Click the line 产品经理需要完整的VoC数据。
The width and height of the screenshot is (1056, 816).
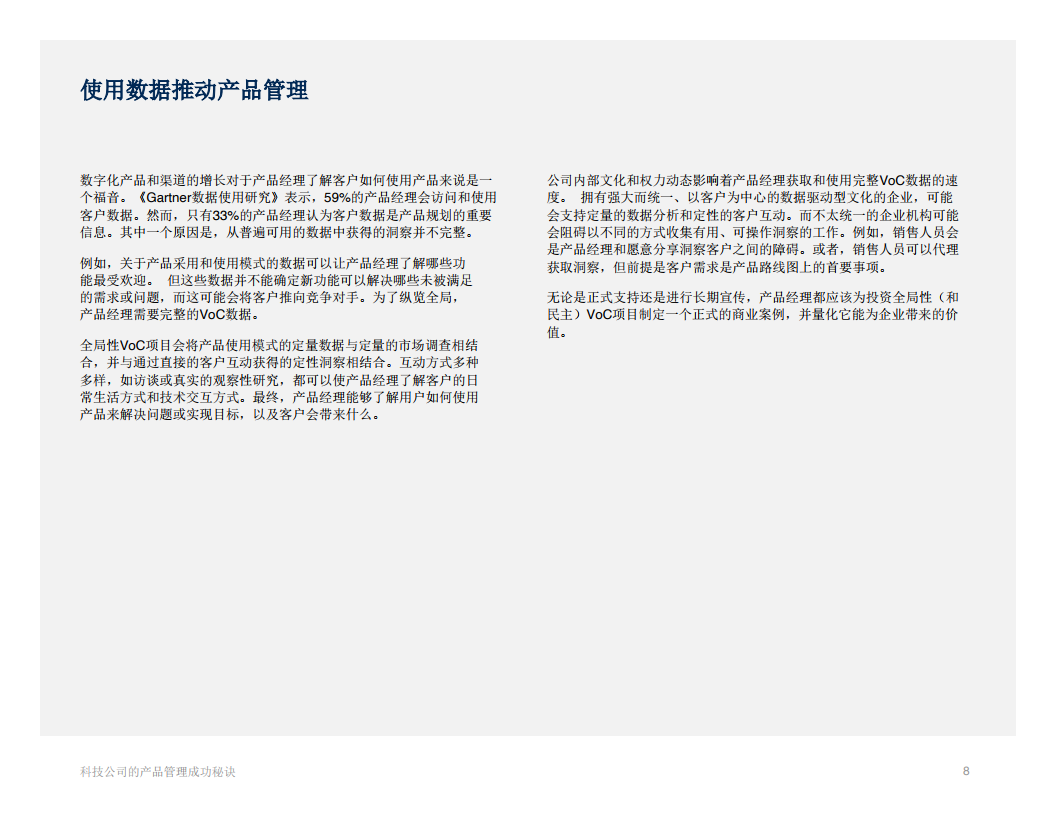(x=172, y=314)
